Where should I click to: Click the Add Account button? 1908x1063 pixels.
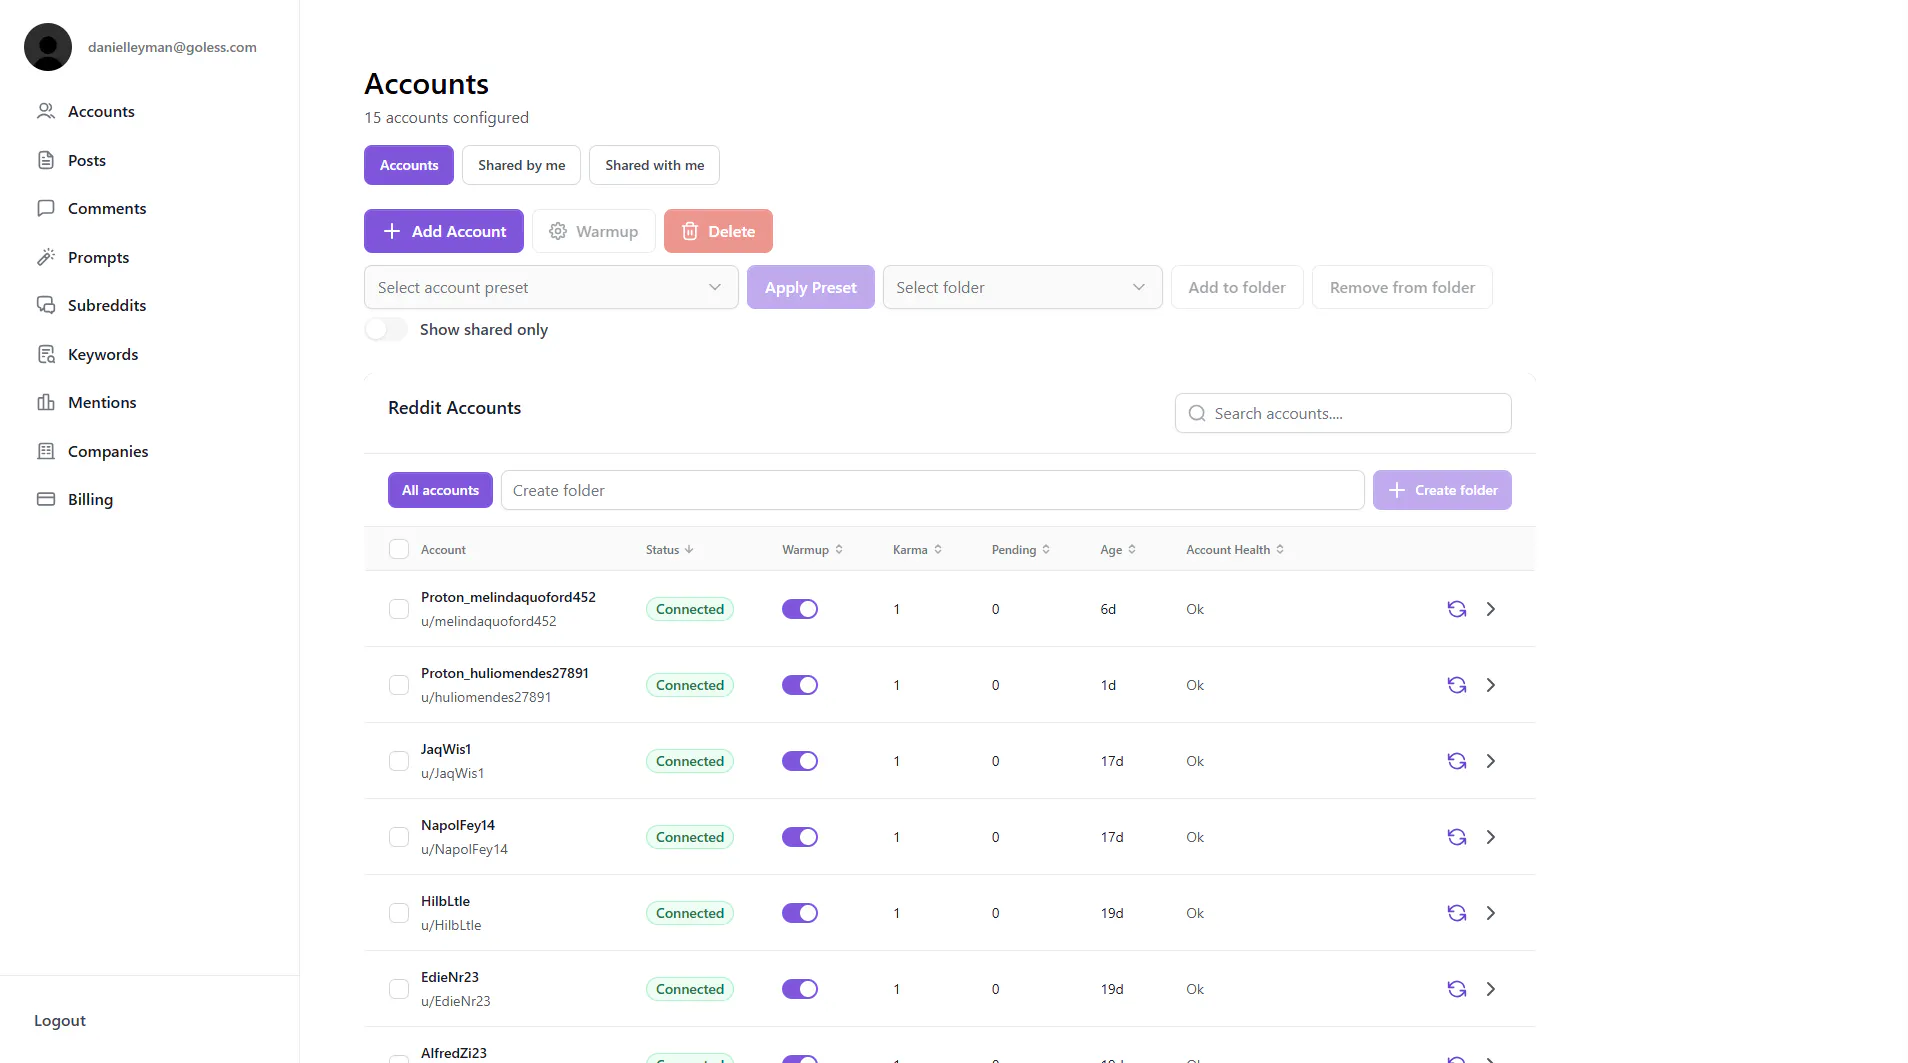pos(444,231)
